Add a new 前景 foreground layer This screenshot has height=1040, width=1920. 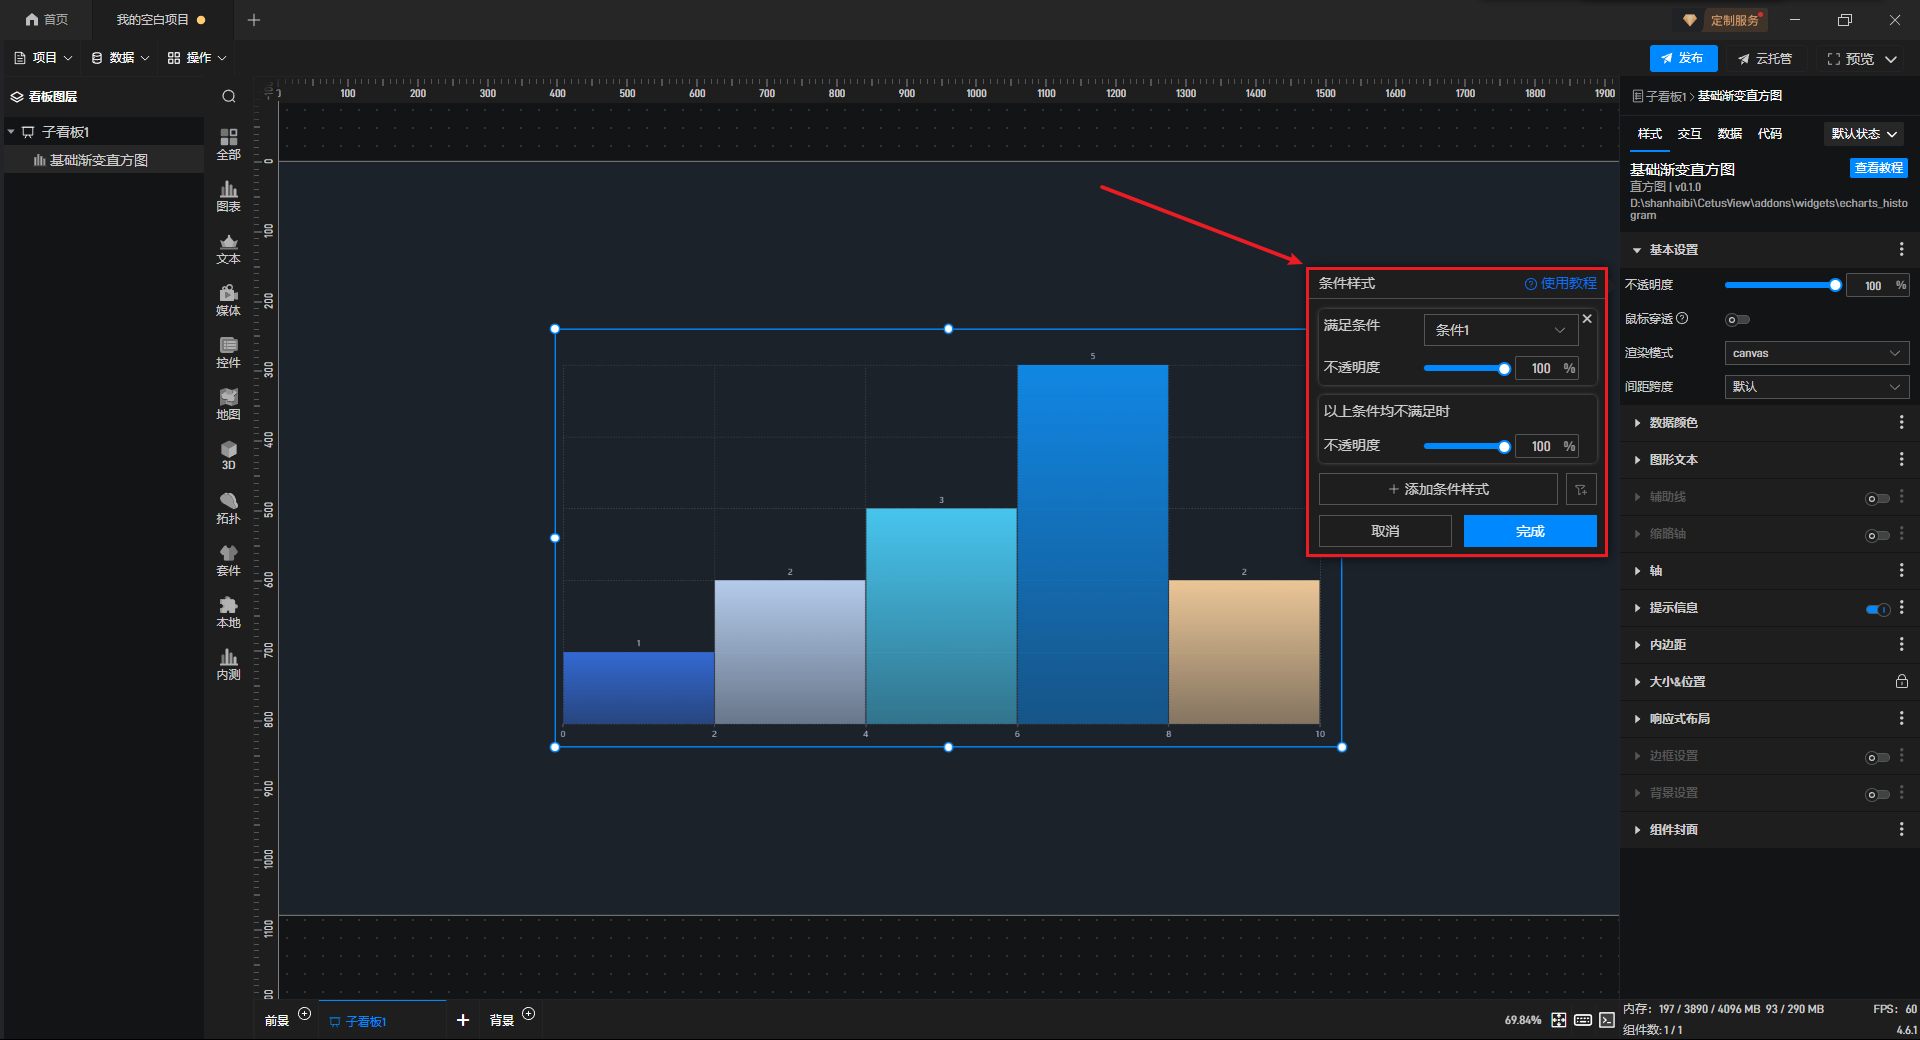(305, 1014)
